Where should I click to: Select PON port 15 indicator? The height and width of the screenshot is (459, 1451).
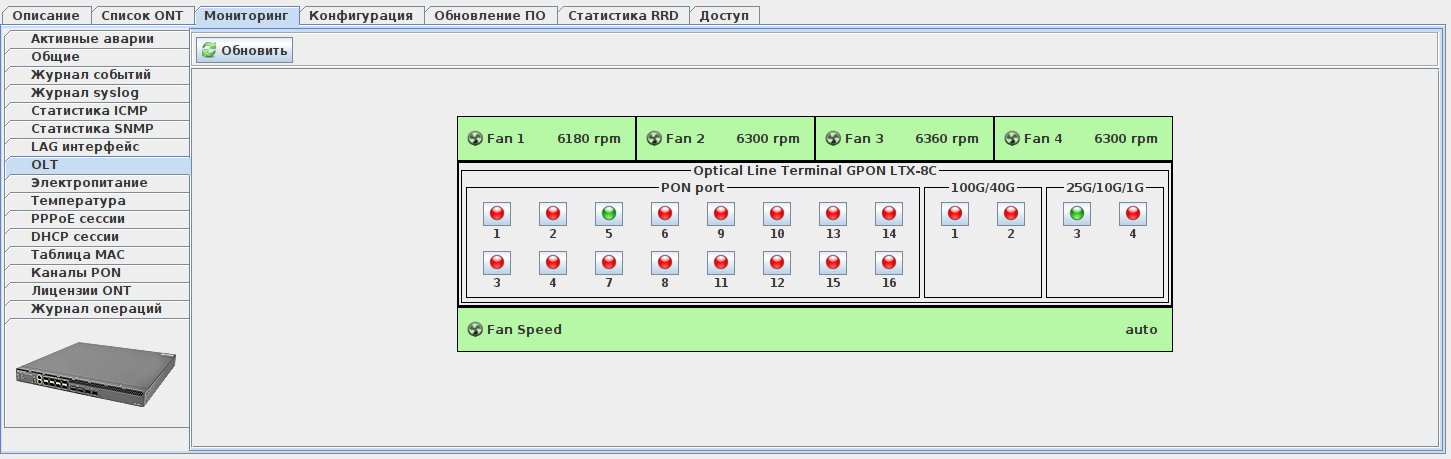pyautogui.click(x=832, y=262)
